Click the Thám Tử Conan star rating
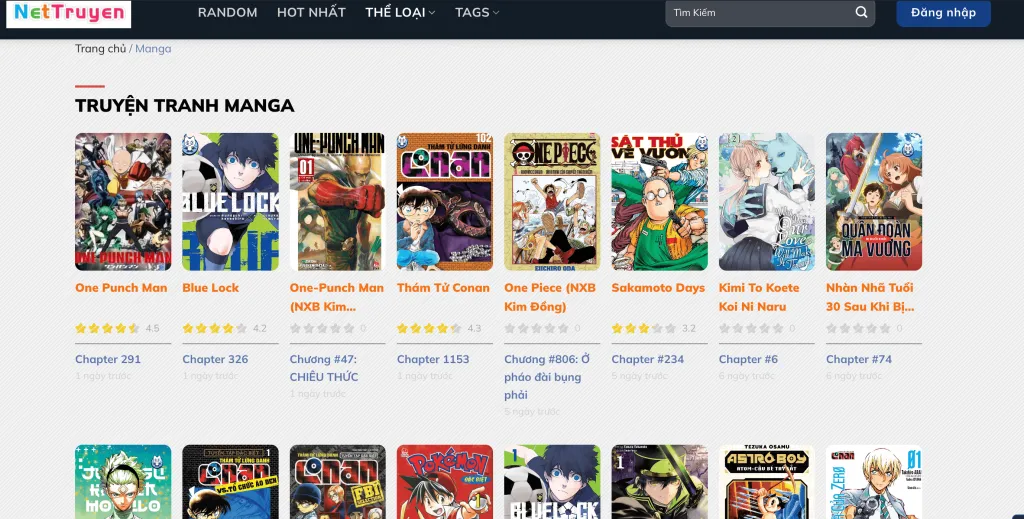This screenshot has width=1024, height=519. pos(429,328)
